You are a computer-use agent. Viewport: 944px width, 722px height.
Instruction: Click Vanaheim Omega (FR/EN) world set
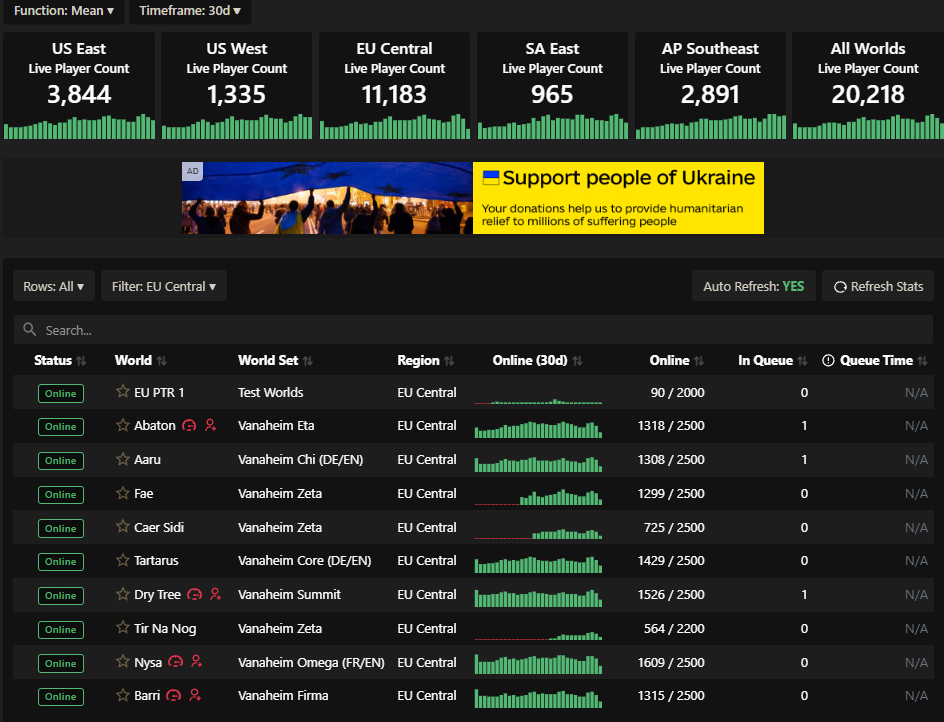tap(311, 662)
